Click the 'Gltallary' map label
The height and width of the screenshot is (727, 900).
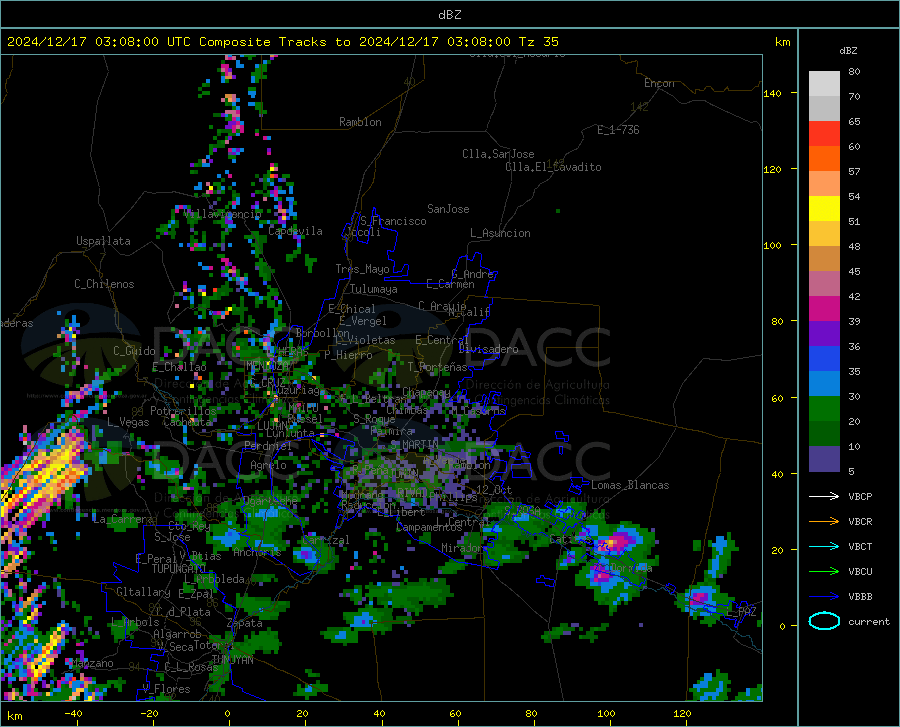(x=143, y=592)
